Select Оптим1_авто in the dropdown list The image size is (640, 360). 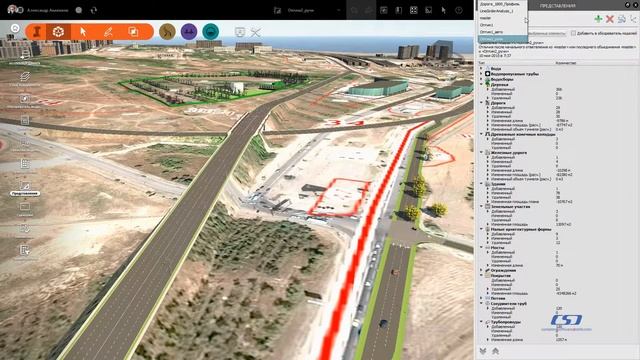[502, 32]
